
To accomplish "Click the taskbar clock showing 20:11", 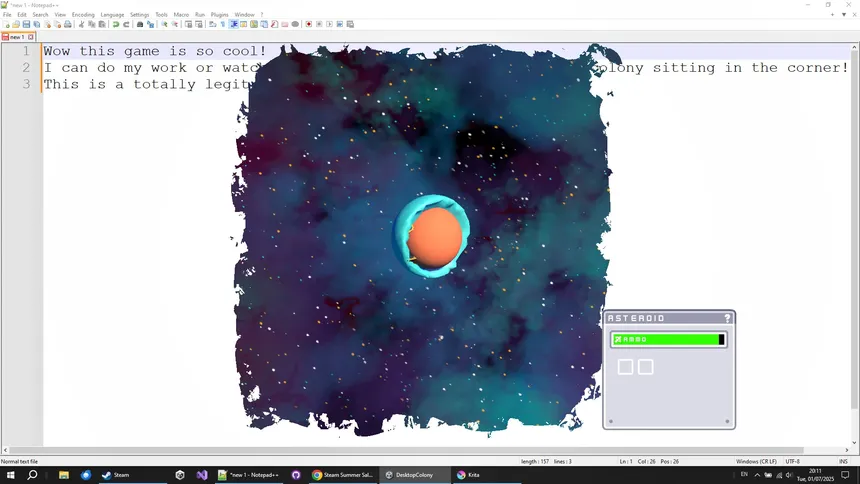I will [x=816, y=475].
